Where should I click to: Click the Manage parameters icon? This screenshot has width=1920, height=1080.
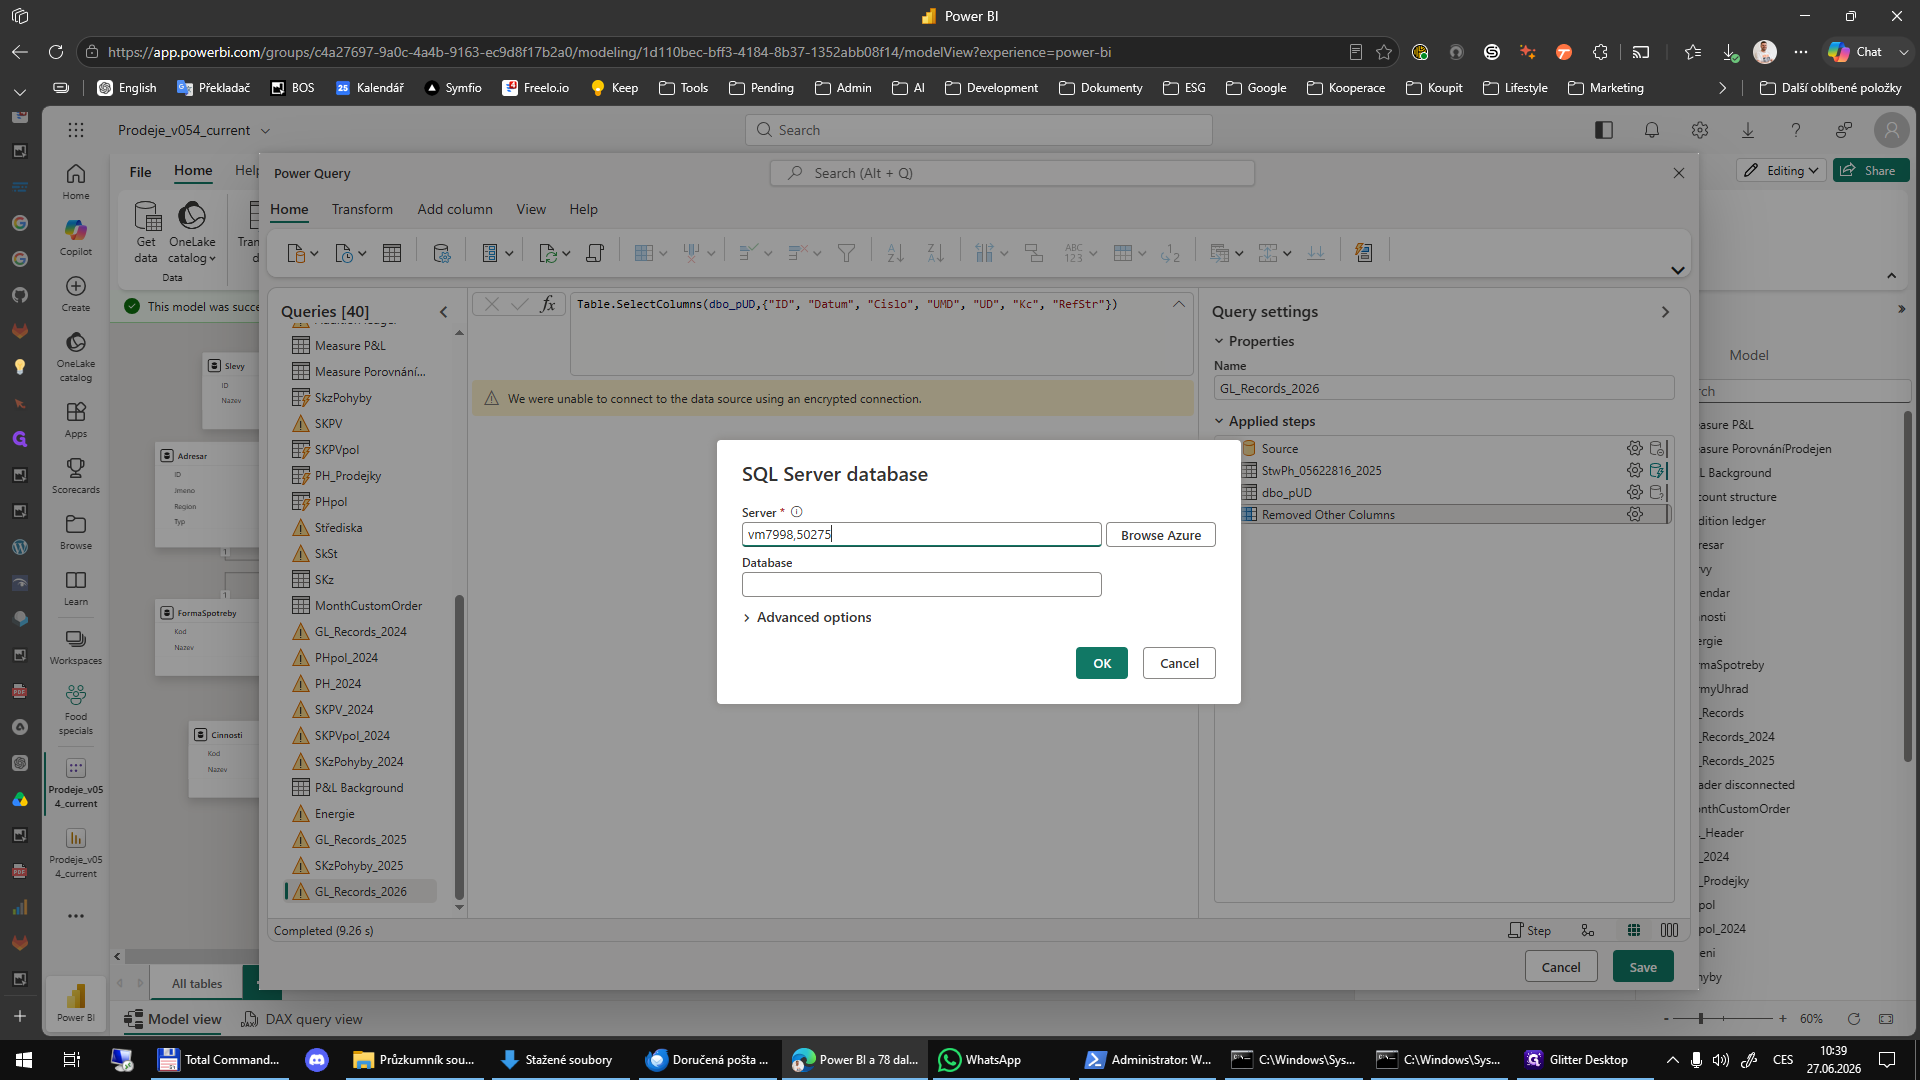pyautogui.click(x=496, y=253)
